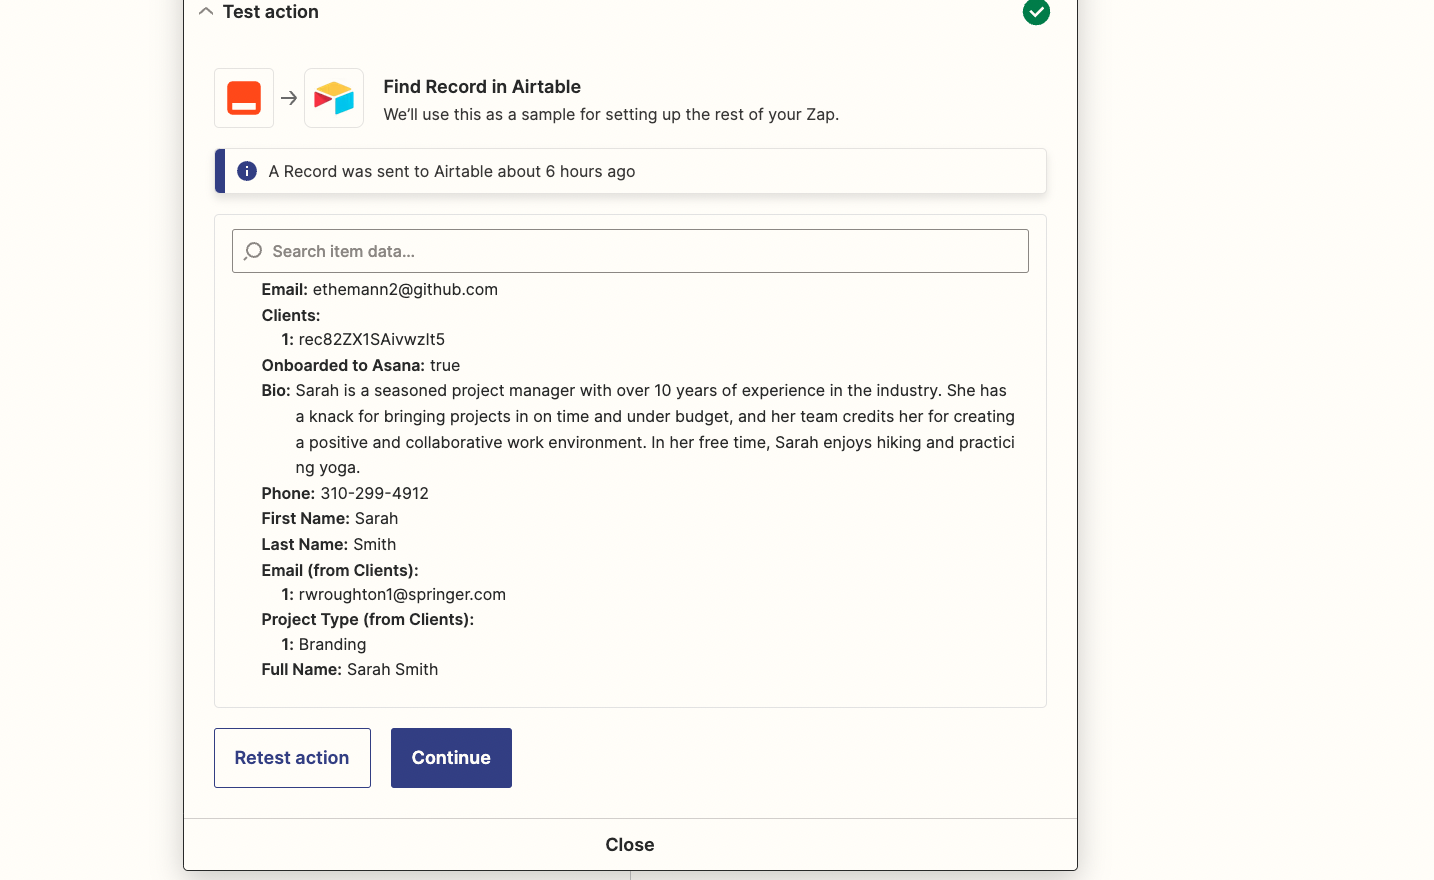Click the Onboarded to Asana true value
Image resolution: width=1434 pixels, height=880 pixels.
point(445,366)
